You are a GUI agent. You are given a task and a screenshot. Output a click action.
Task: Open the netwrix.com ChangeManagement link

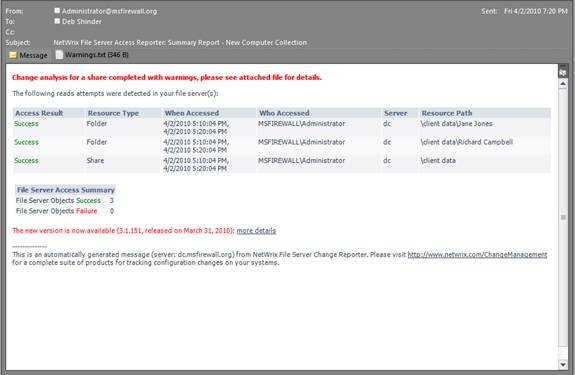[477, 254]
